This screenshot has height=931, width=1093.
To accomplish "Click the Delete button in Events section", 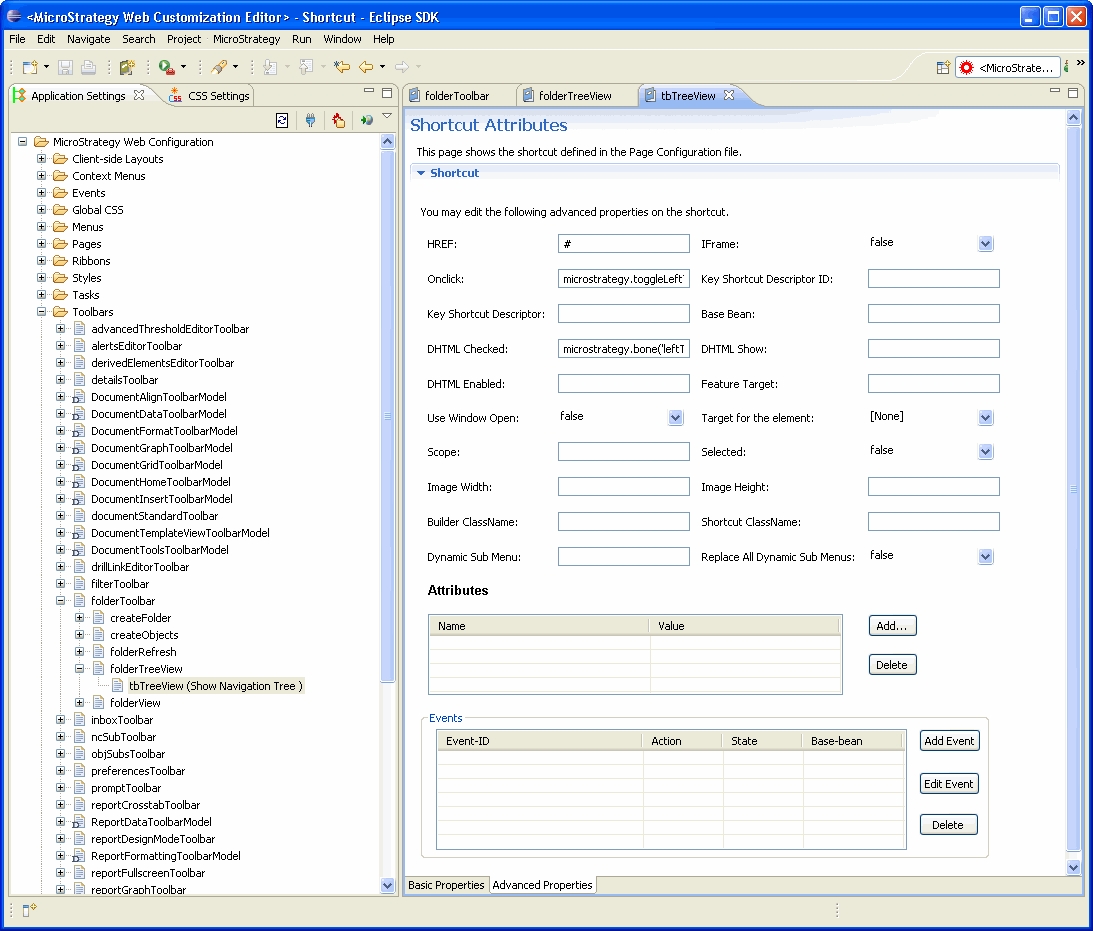I will coord(948,824).
